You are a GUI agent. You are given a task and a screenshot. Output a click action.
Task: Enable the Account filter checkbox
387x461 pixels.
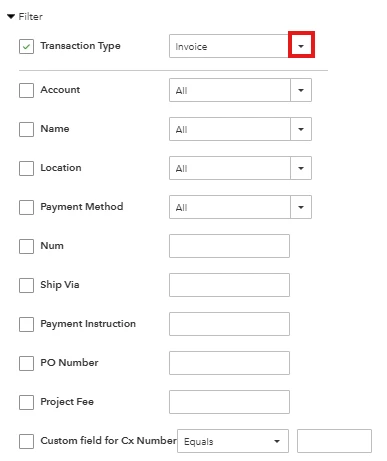(x=26, y=90)
